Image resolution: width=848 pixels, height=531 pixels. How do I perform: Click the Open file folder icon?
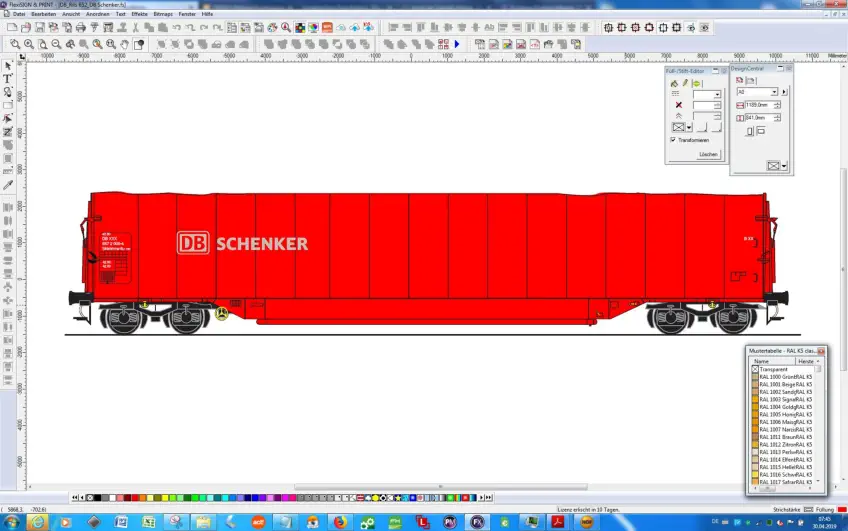click(x=25, y=27)
